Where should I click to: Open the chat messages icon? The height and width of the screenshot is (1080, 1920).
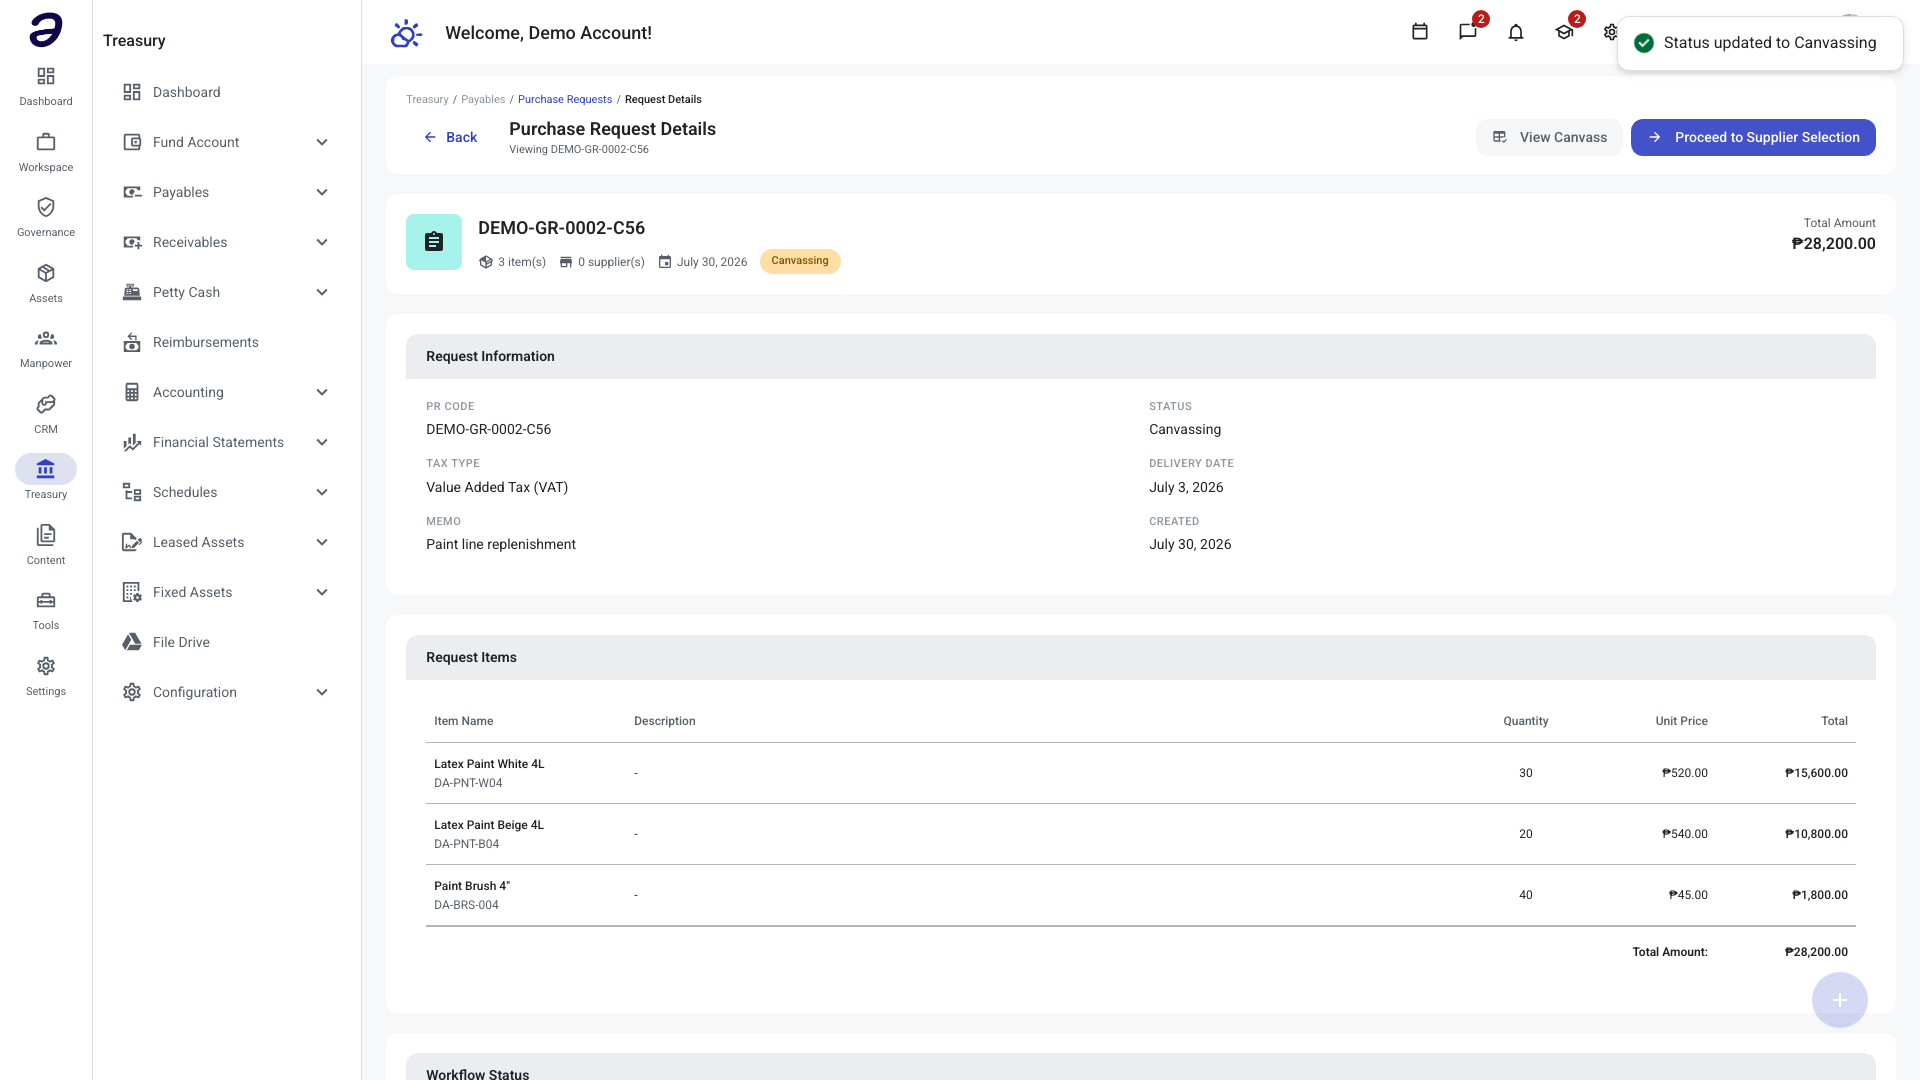[x=1467, y=32]
